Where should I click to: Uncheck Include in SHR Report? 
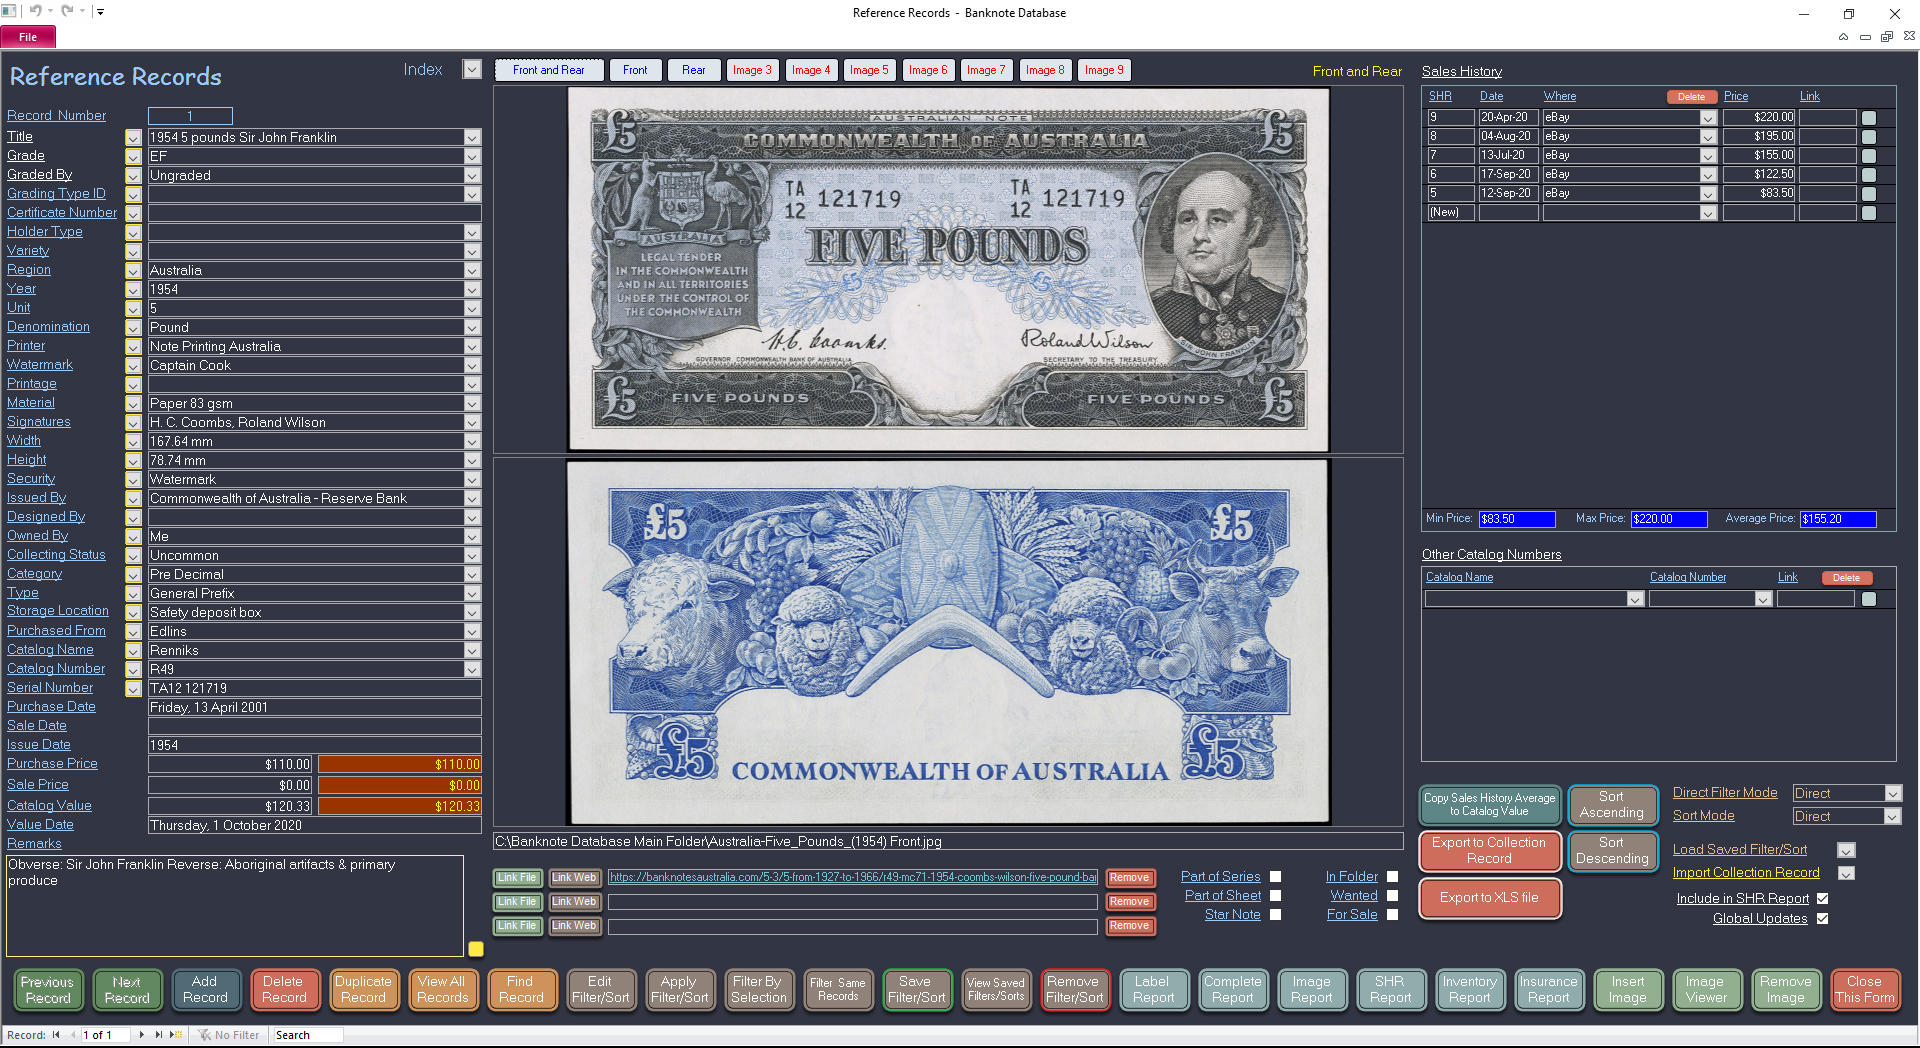click(x=1822, y=899)
